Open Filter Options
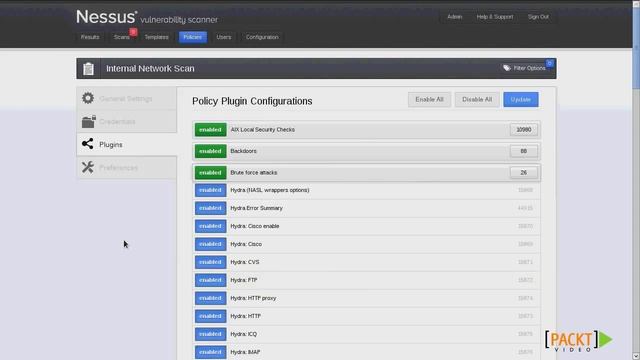640x360 pixels. (525, 68)
